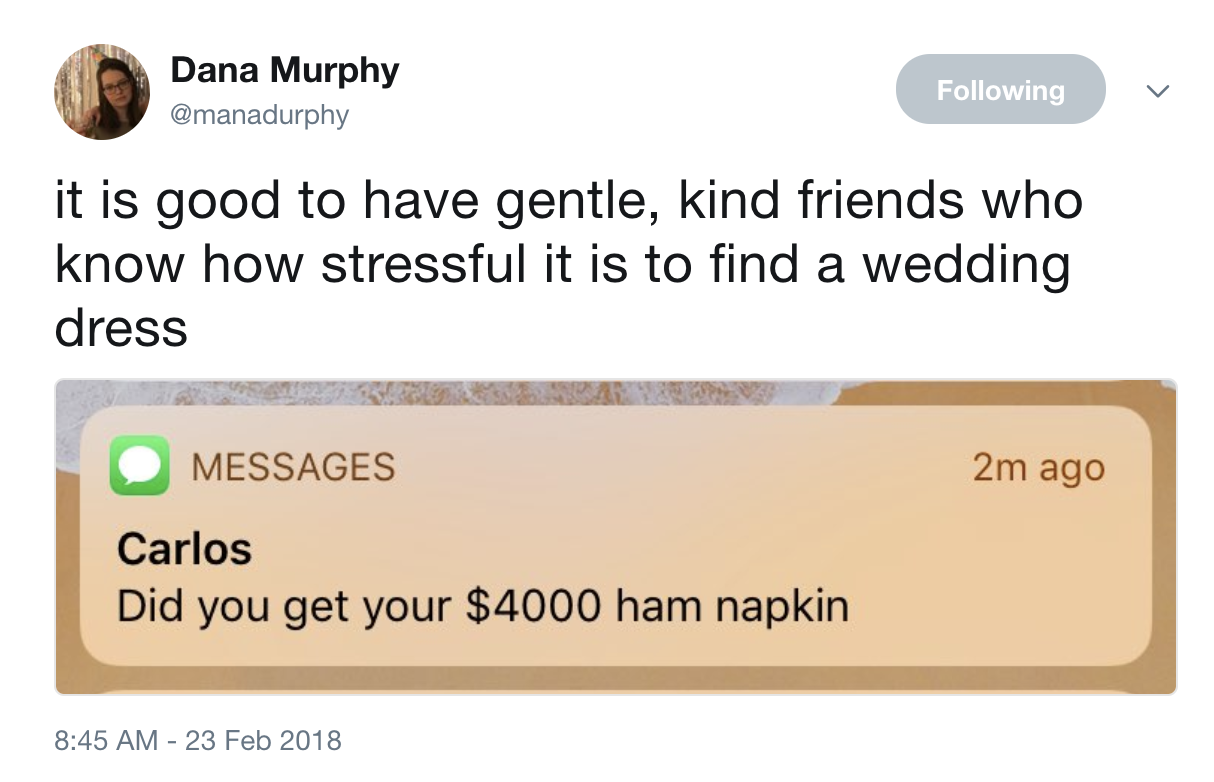Click the MESSAGES label in notification

[292, 467]
